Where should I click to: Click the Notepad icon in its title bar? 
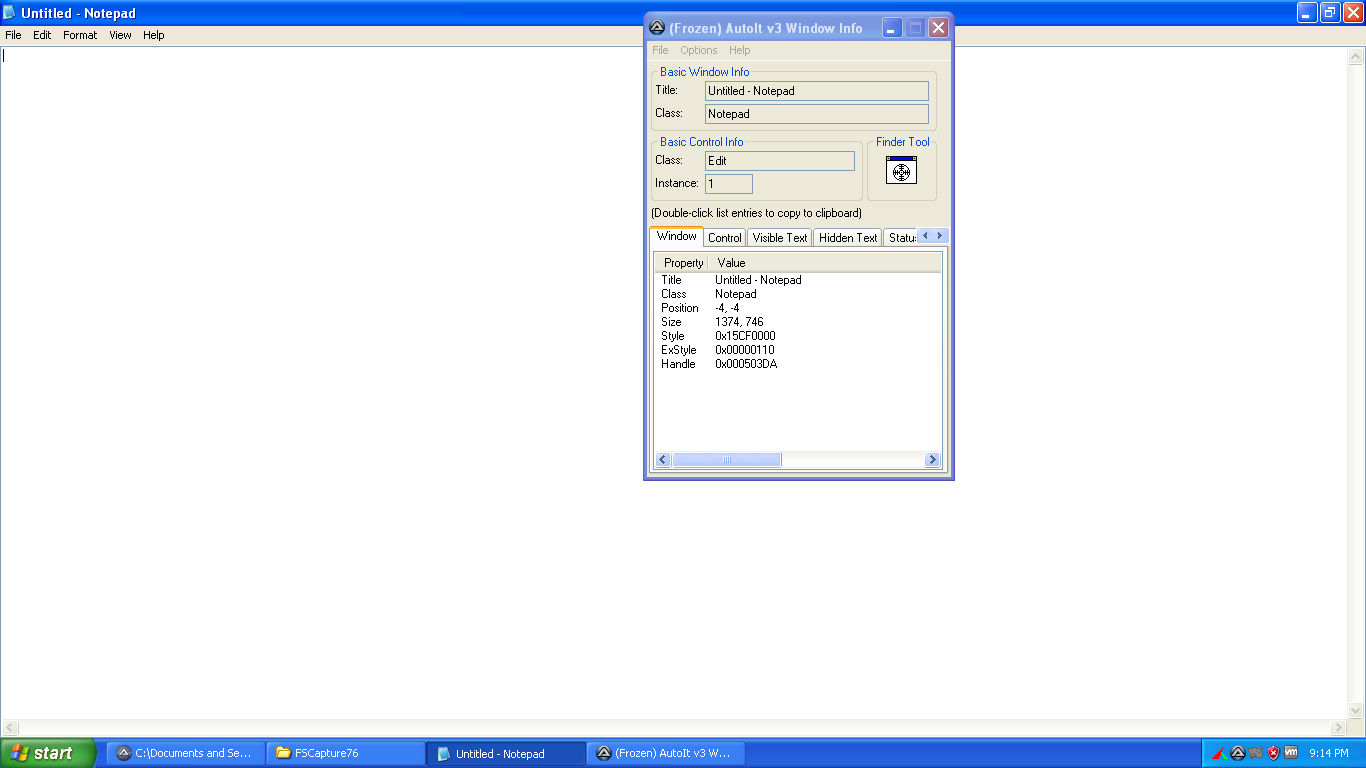click(x=8, y=13)
